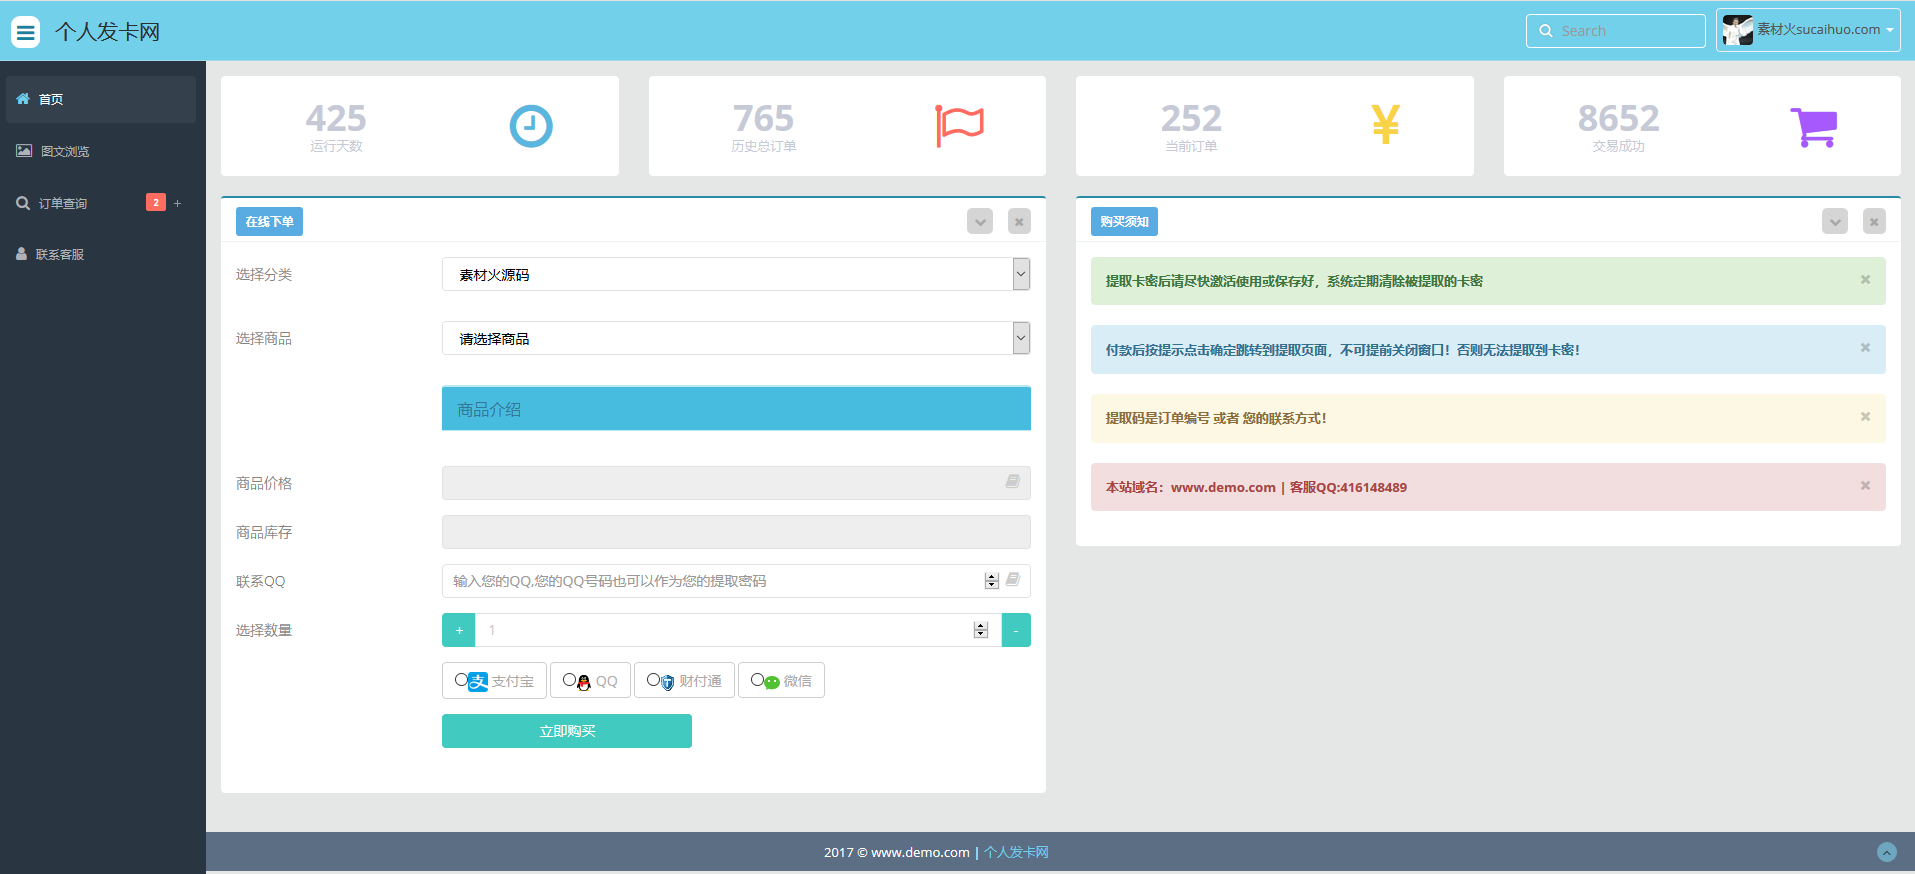Click the clock icon on 运行天数 card
The height and width of the screenshot is (874, 1915).
[x=531, y=126]
